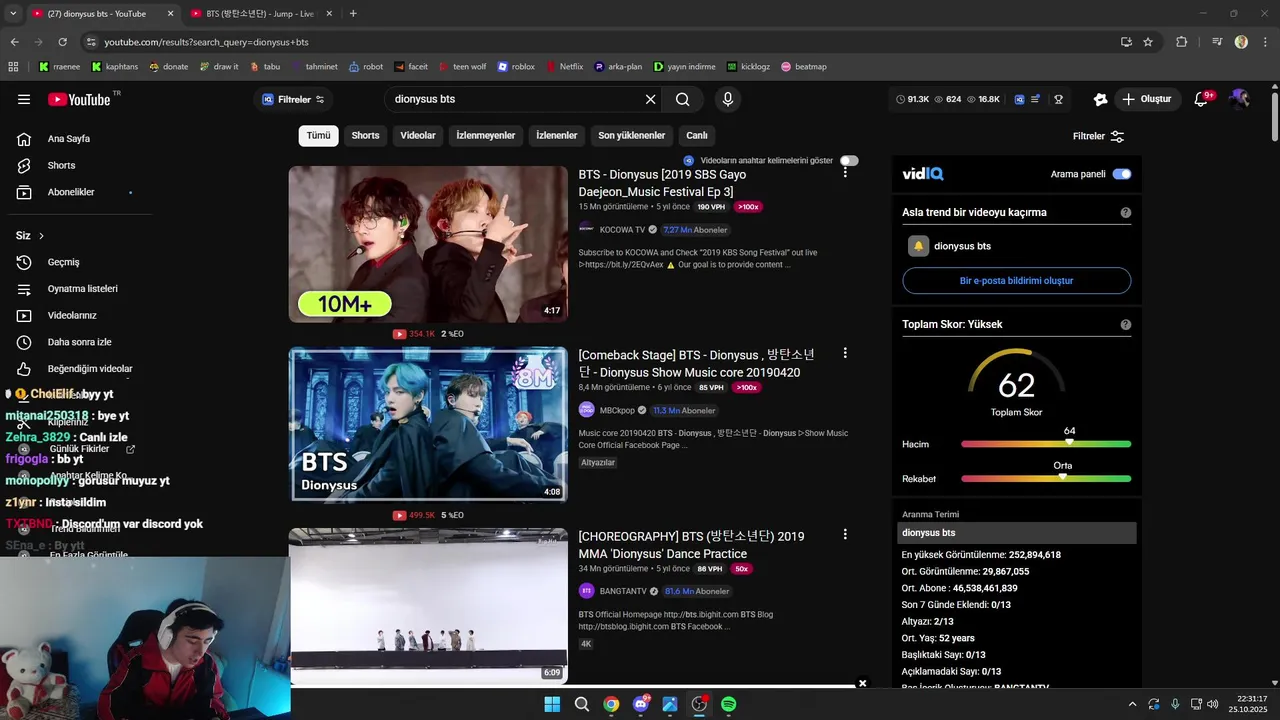Click the Chrome address bar
The image size is (1280, 720).
(600, 42)
